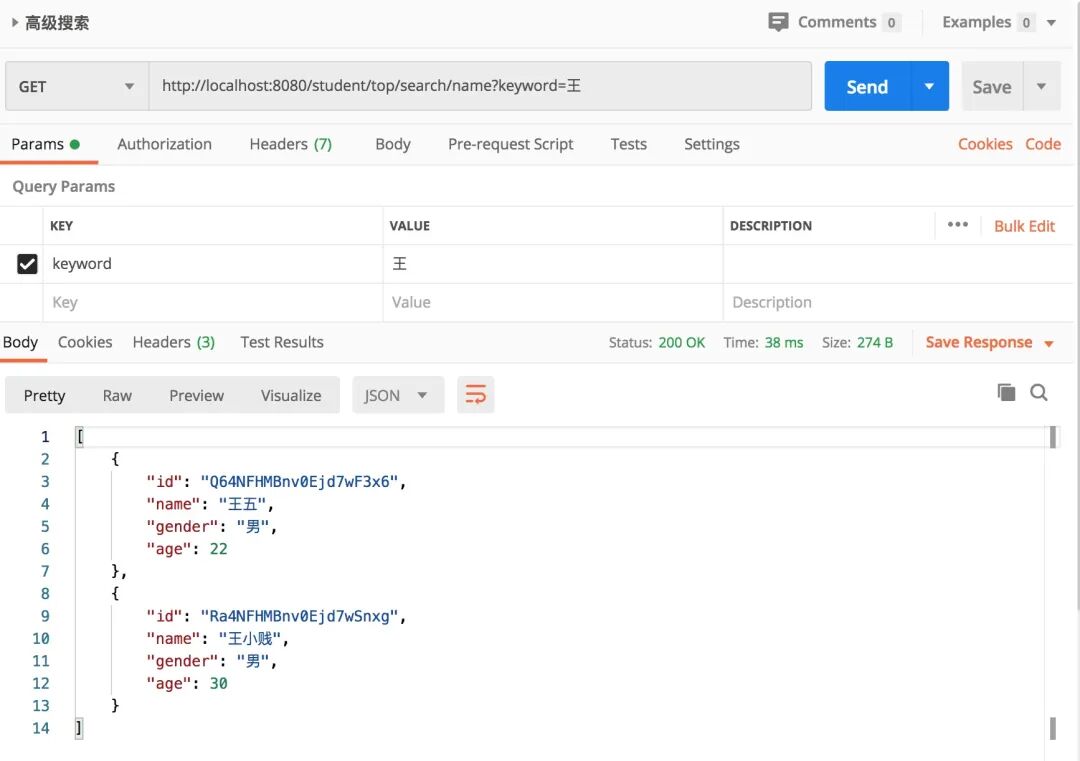Click the request URL input field
Viewport: 1080px width, 761px height.
480,86
